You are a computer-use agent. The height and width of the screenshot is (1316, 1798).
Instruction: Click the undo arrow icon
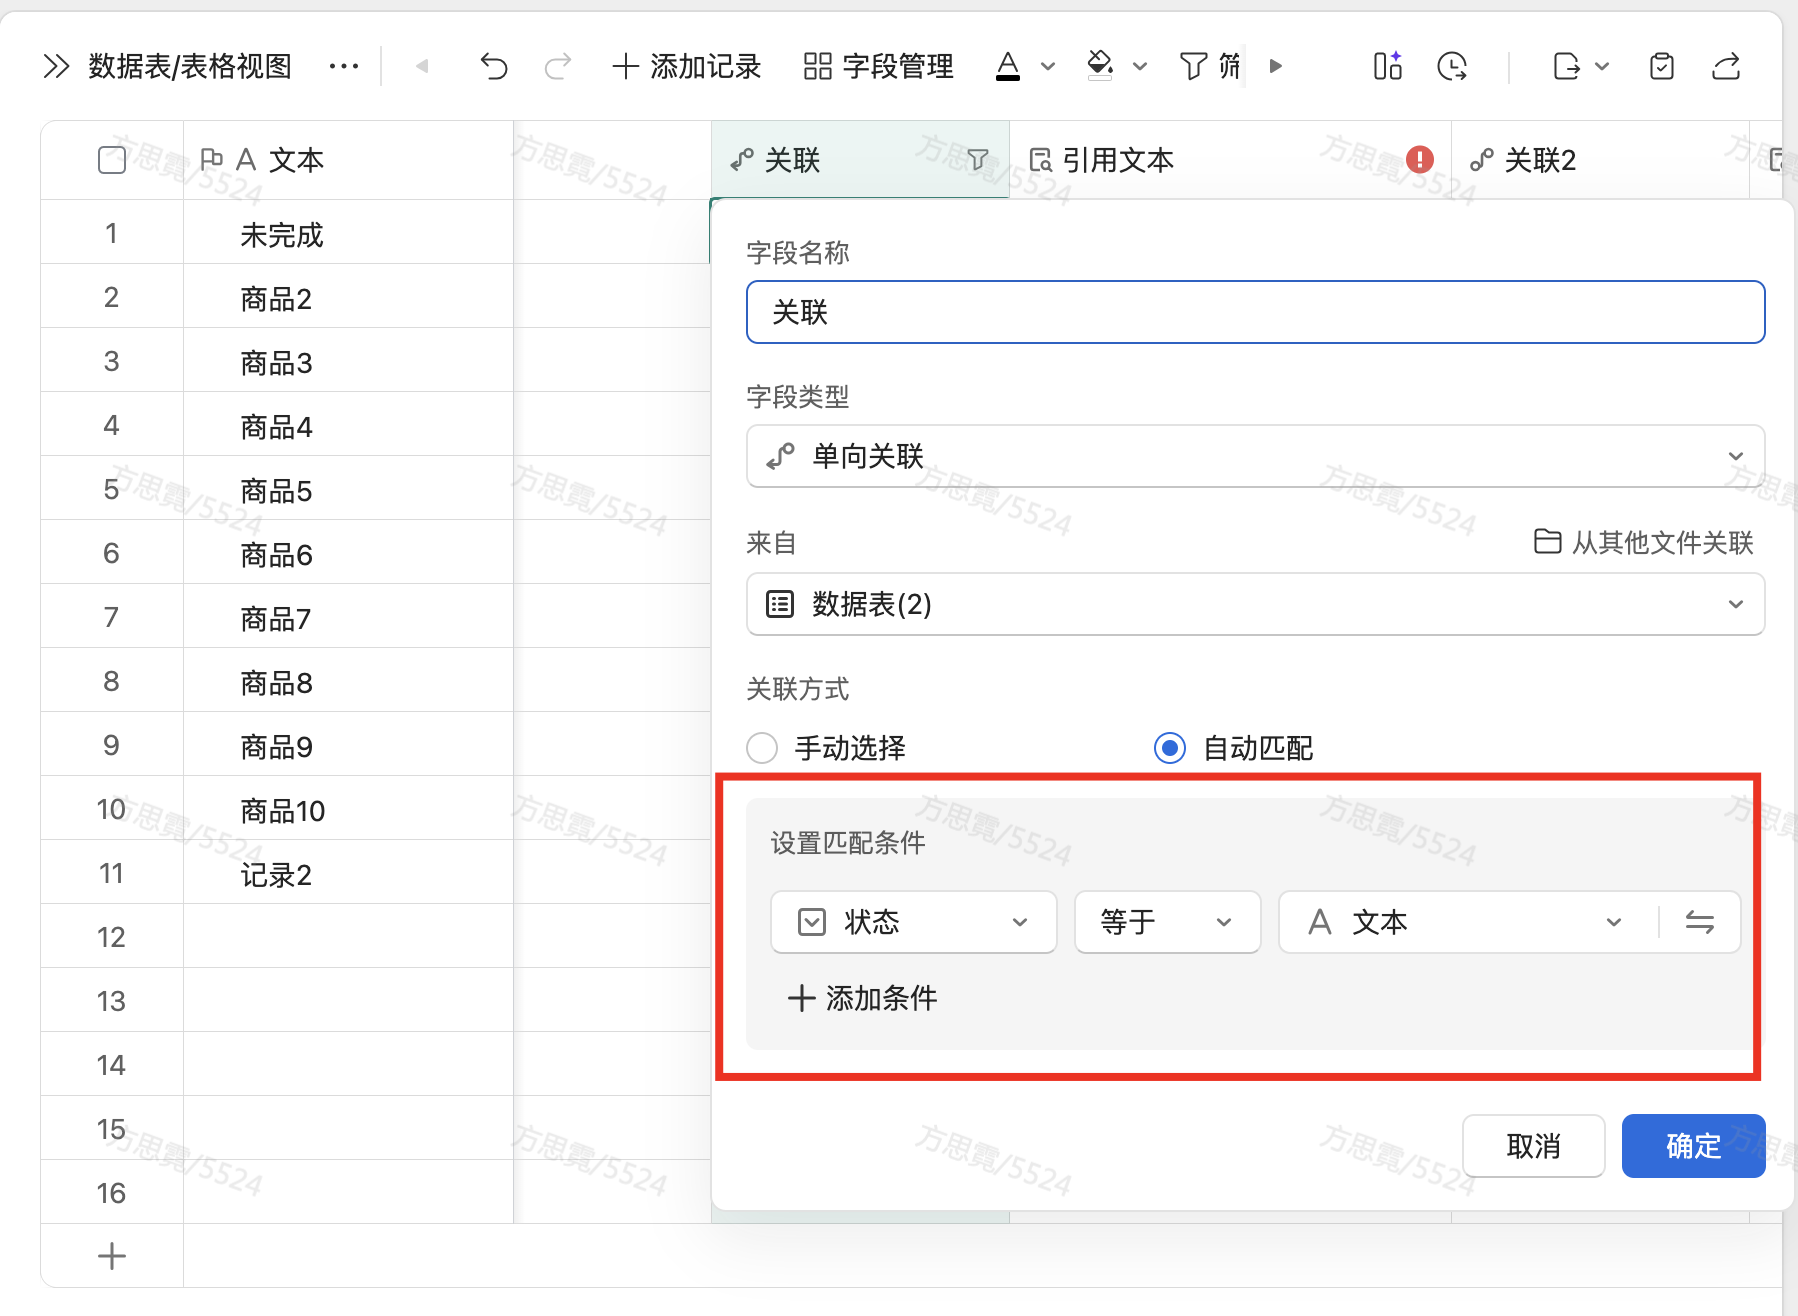click(494, 67)
